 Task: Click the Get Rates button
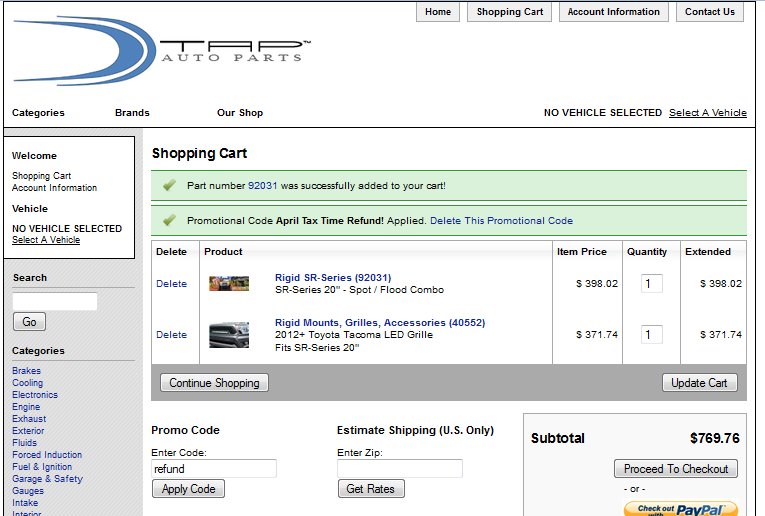coord(371,489)
